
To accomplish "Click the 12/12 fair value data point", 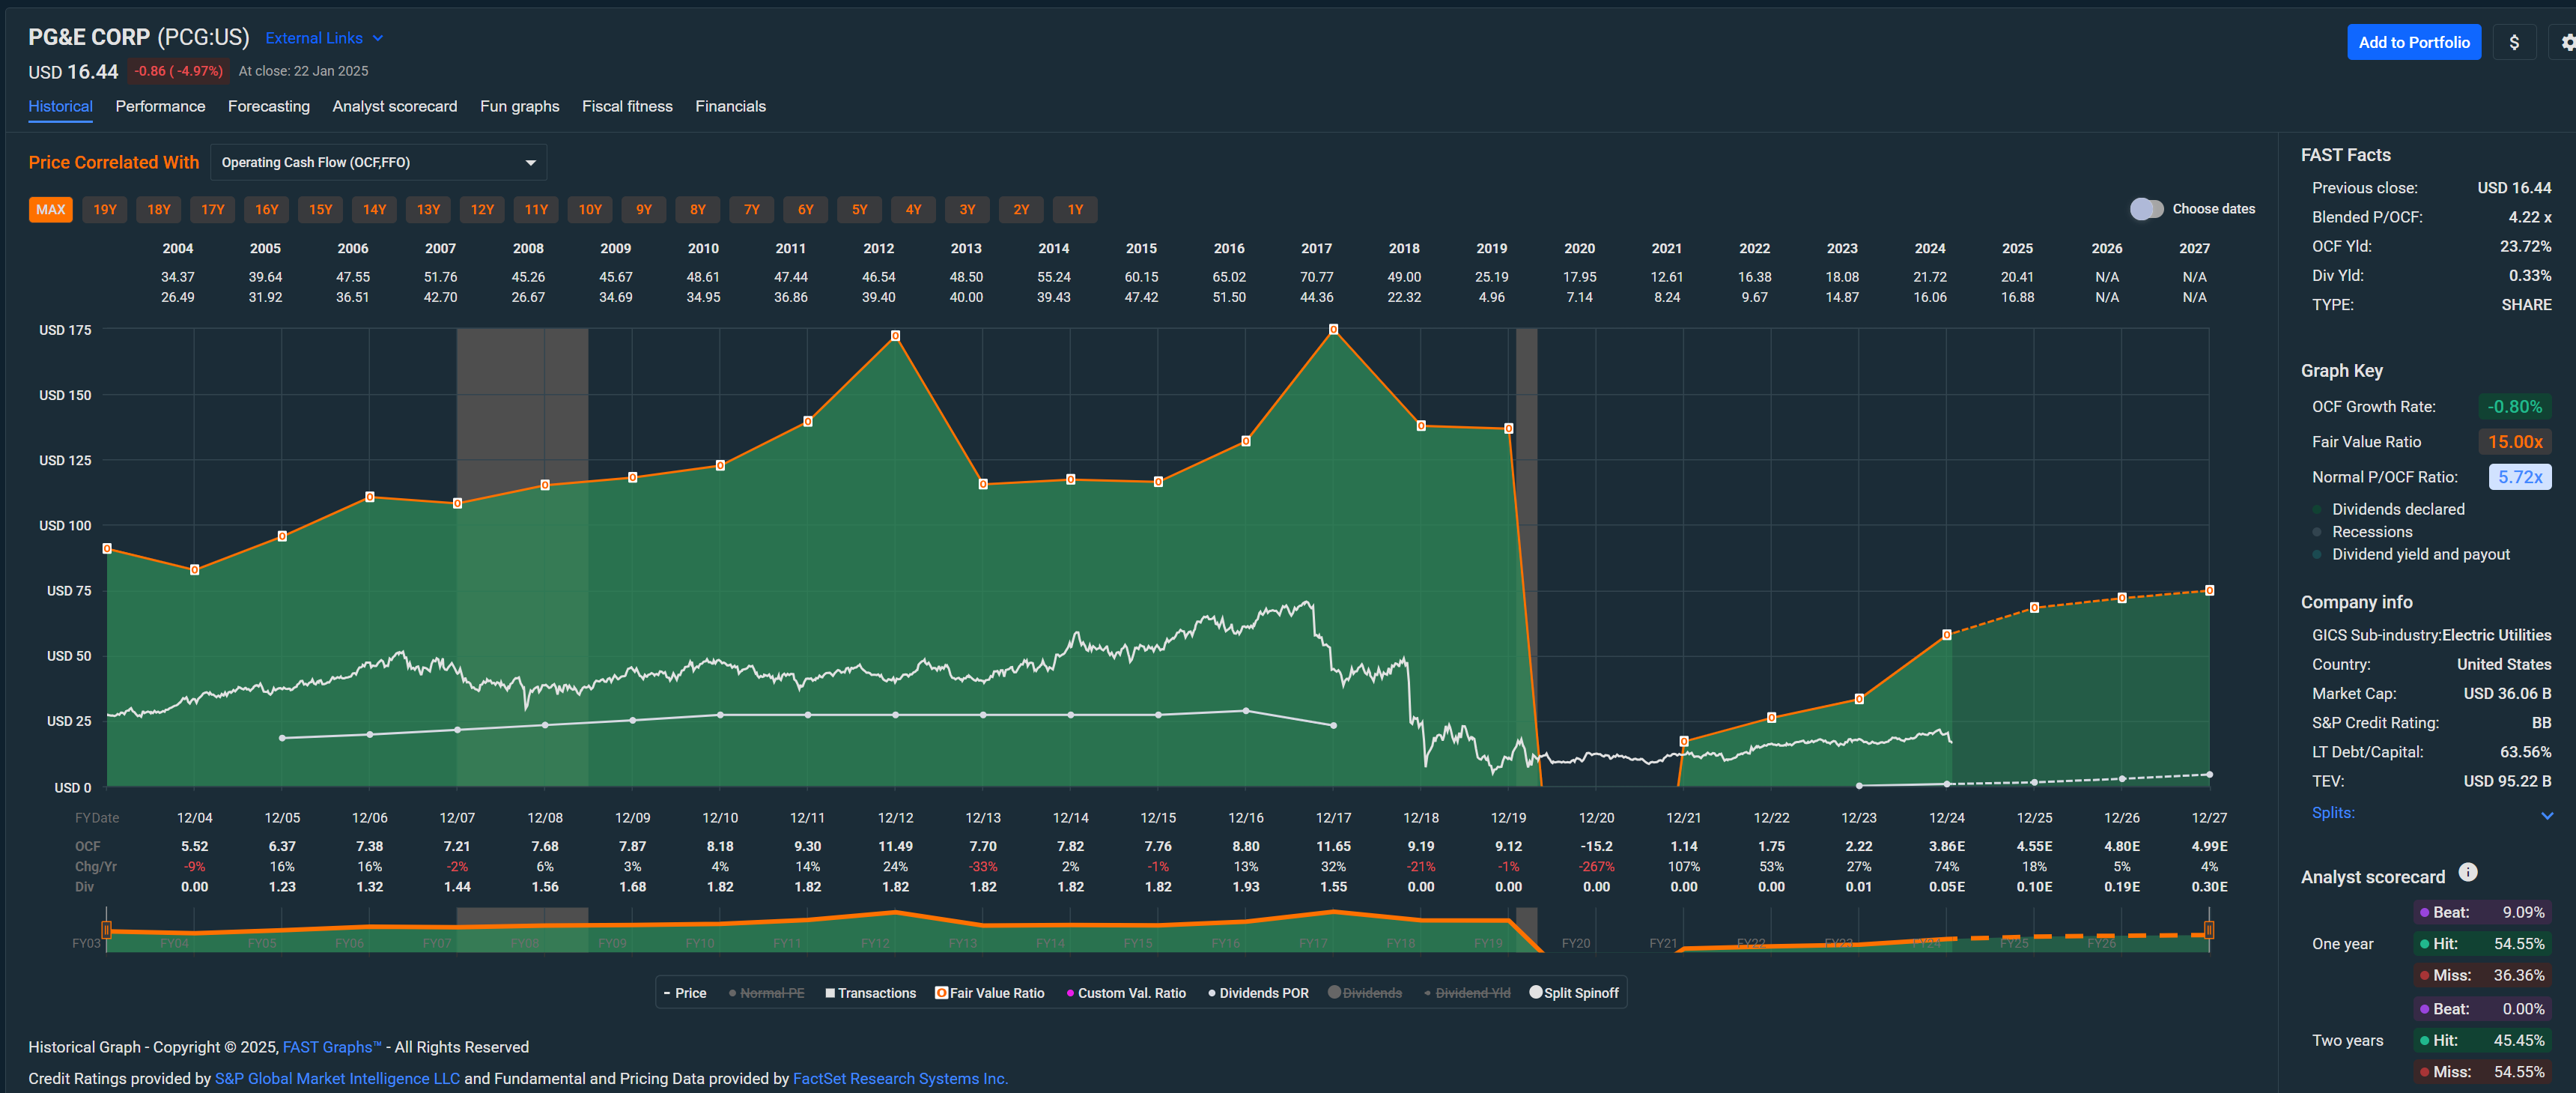I will [x=895, y=336].
